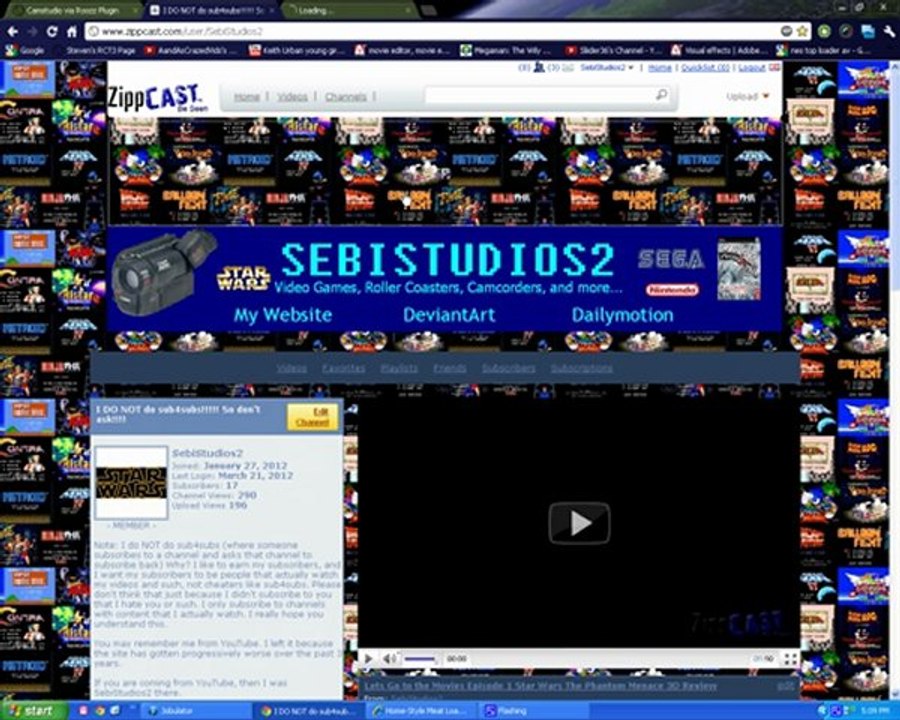Image resolution: width=900 pixels, height=720 pixels.
Task: Click the camcorder image in channel banner
Action: coord(162,272)
